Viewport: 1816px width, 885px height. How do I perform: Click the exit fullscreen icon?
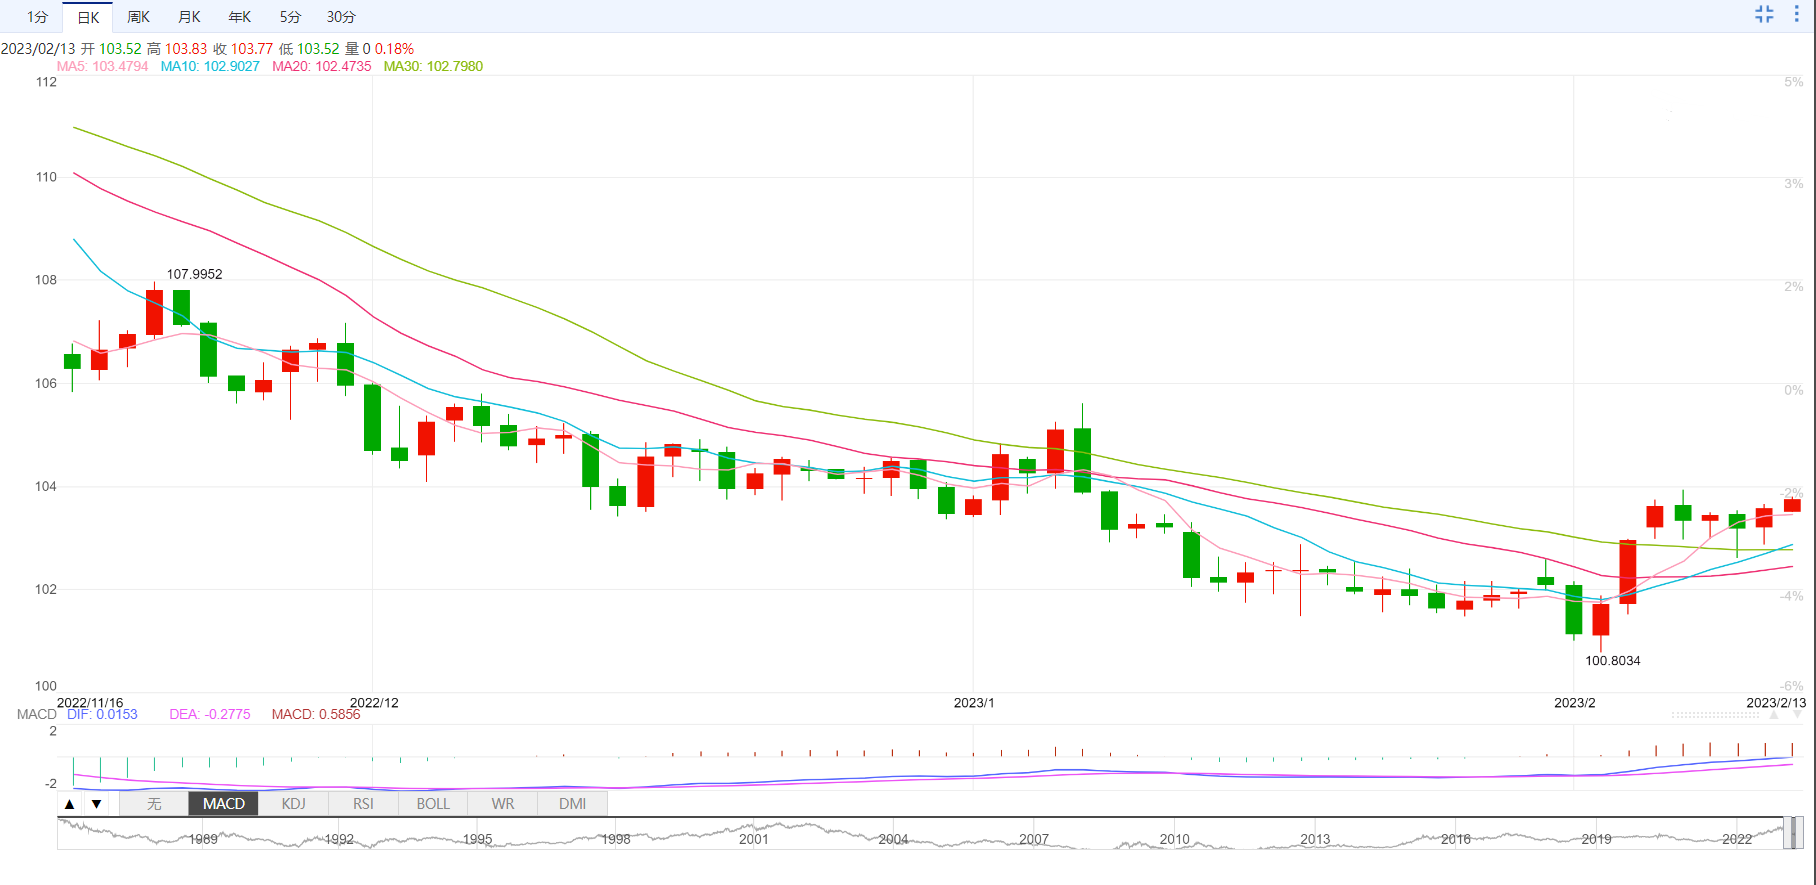click(1764, 14)
